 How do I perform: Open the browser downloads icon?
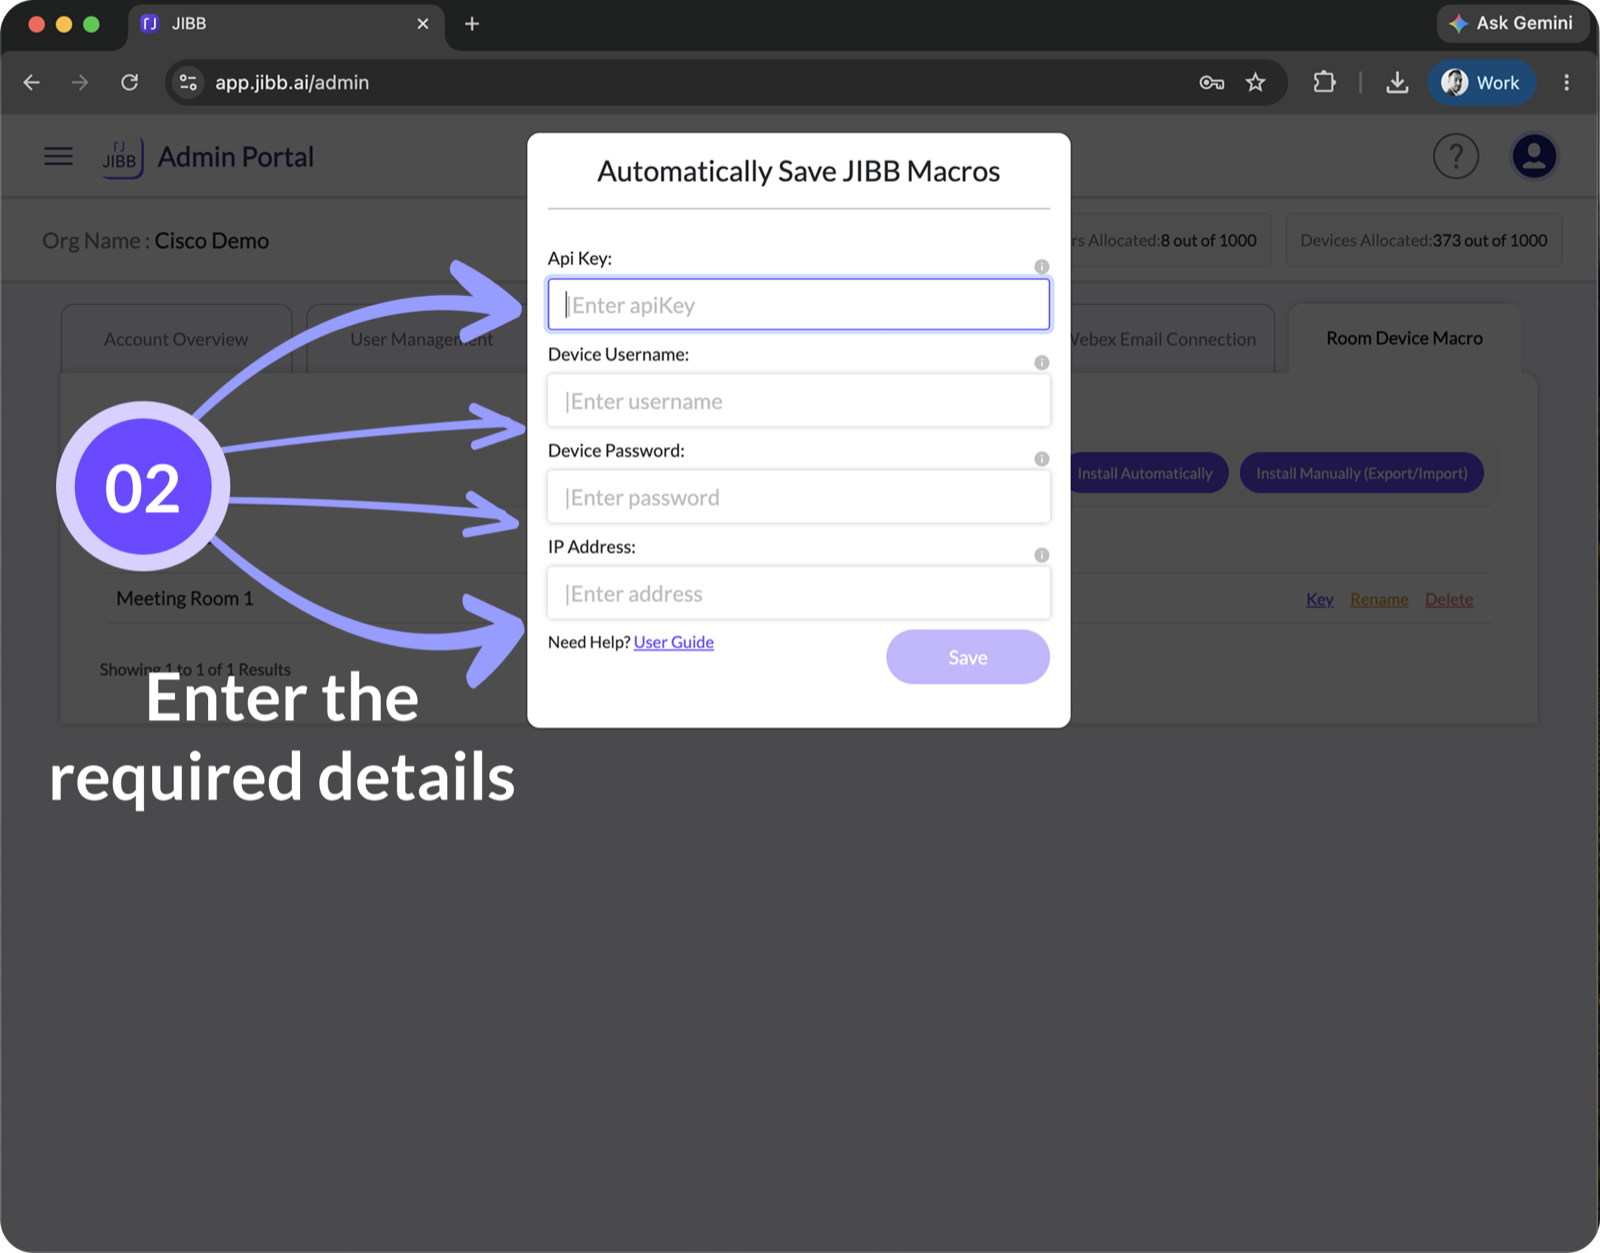point(1397,83)
